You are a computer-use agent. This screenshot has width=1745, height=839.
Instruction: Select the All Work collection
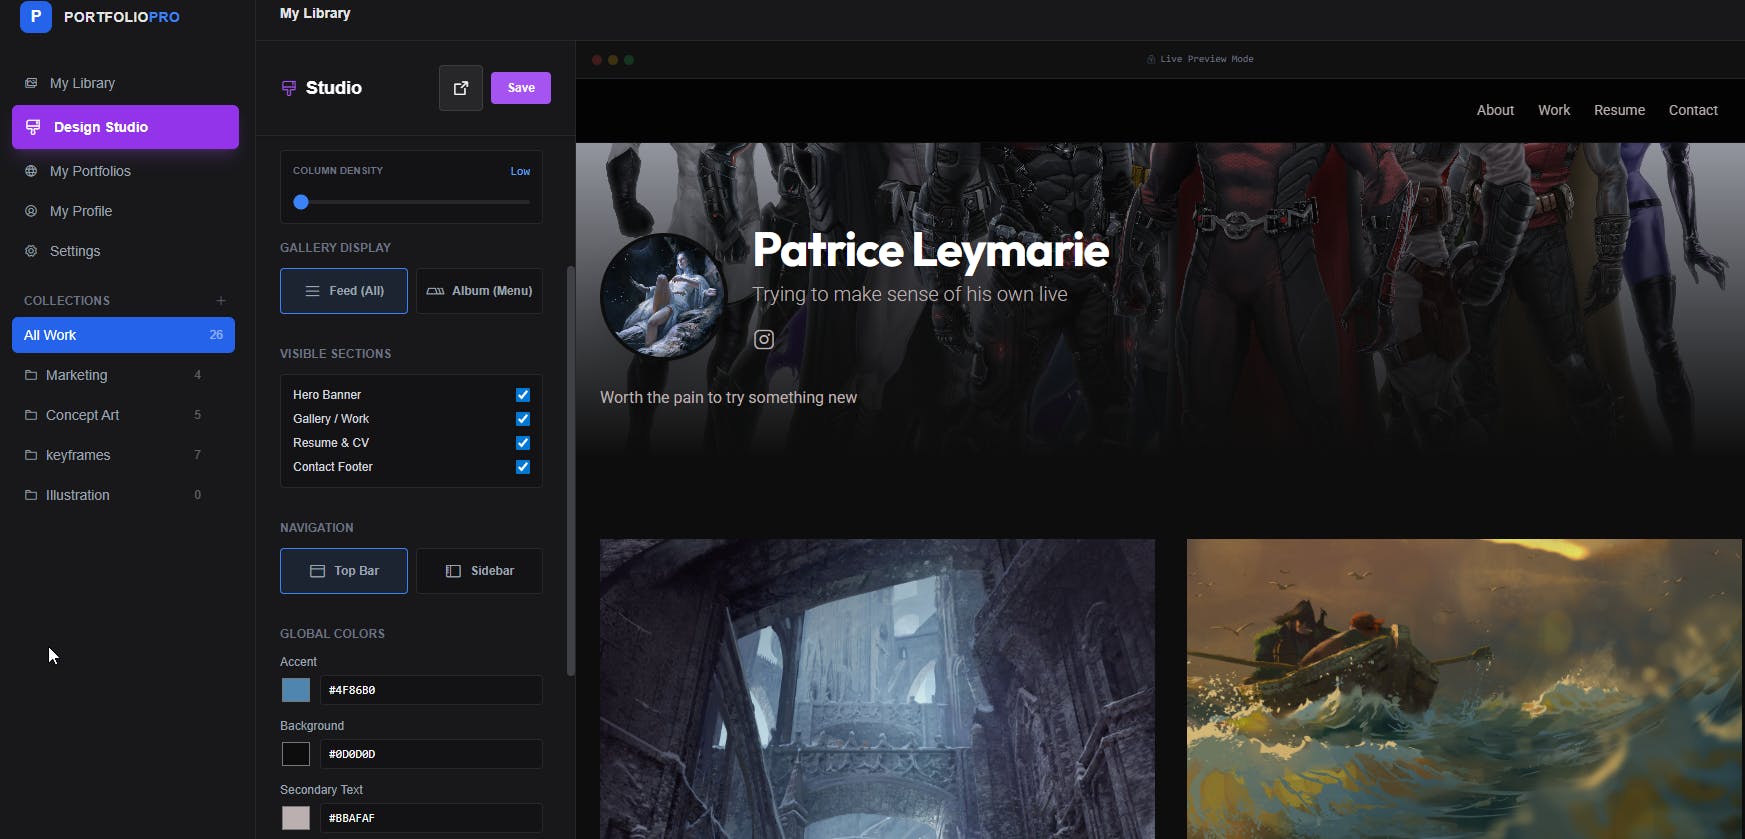coord(123,335)
